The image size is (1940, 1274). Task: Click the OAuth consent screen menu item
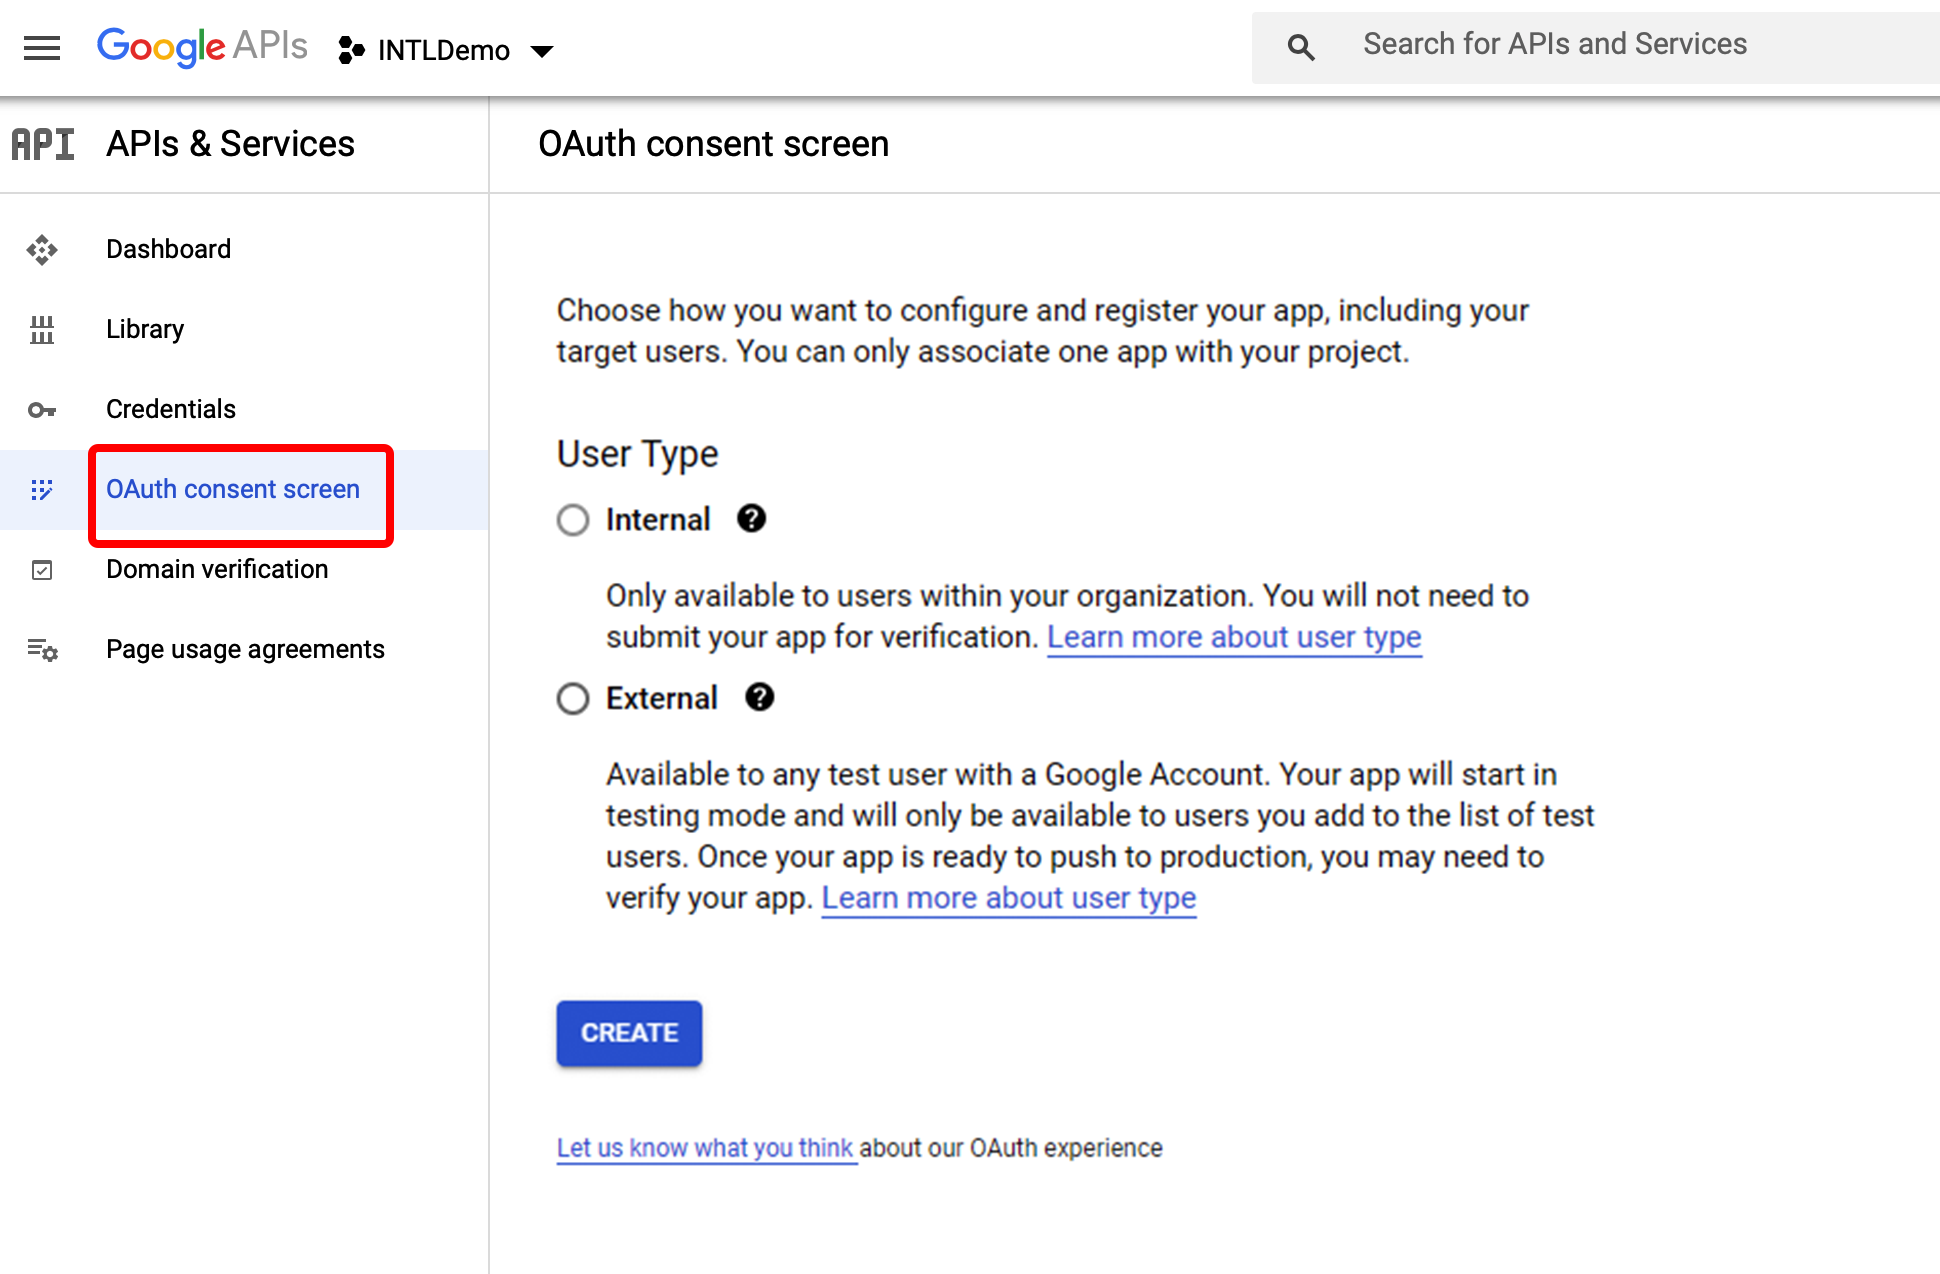[230, 488]
